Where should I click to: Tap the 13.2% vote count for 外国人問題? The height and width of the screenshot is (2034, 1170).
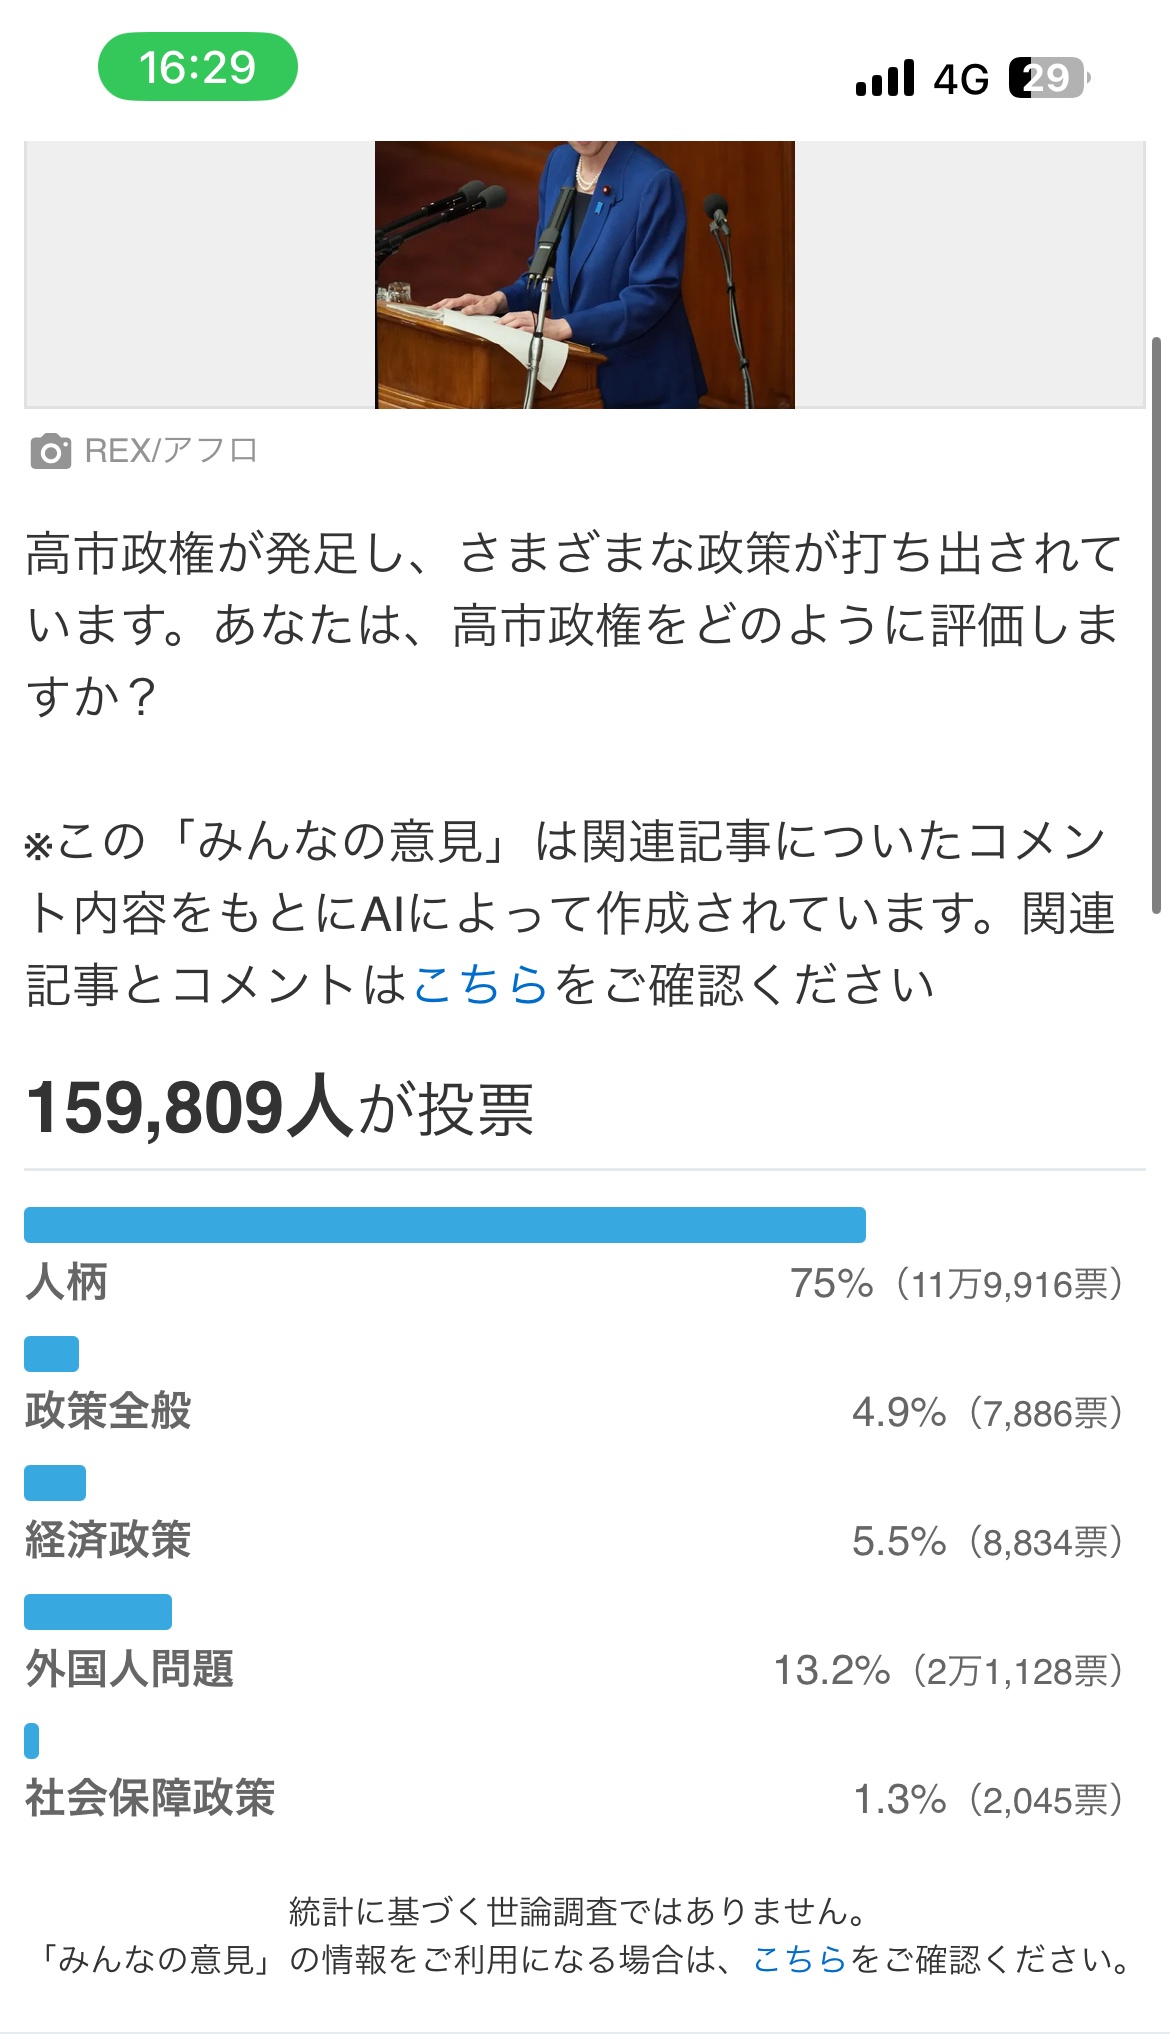(x=949, y=1671)
